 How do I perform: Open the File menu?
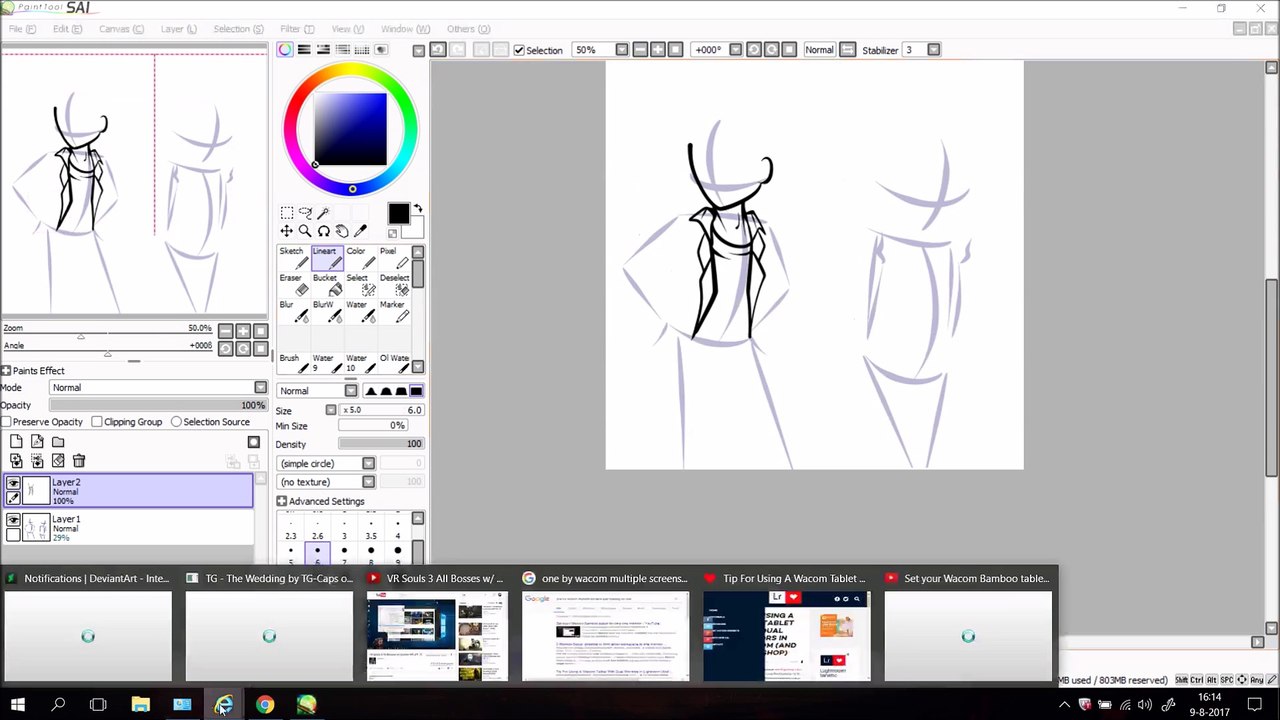pos(22,29)
